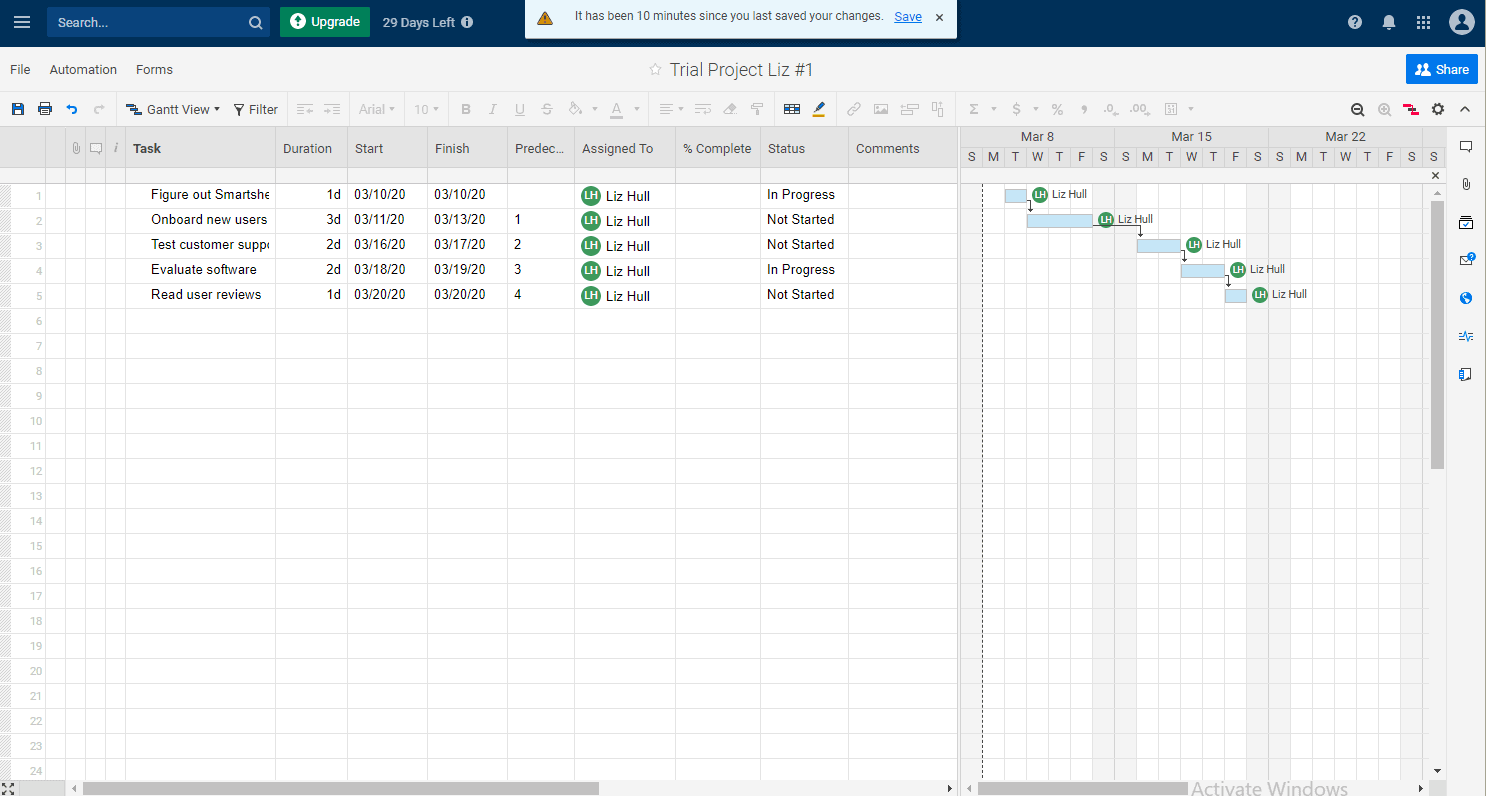
Task: Open the Gantt View dropdown
Action: 172,109
